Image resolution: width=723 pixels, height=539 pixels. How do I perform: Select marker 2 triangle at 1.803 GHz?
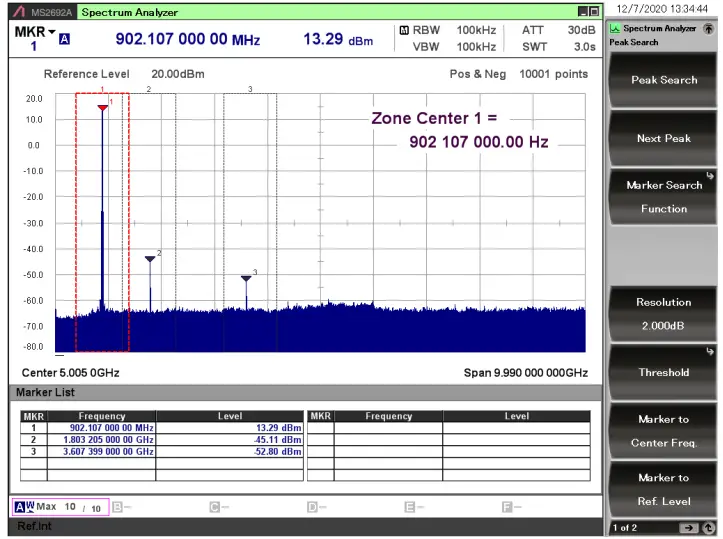150,259
